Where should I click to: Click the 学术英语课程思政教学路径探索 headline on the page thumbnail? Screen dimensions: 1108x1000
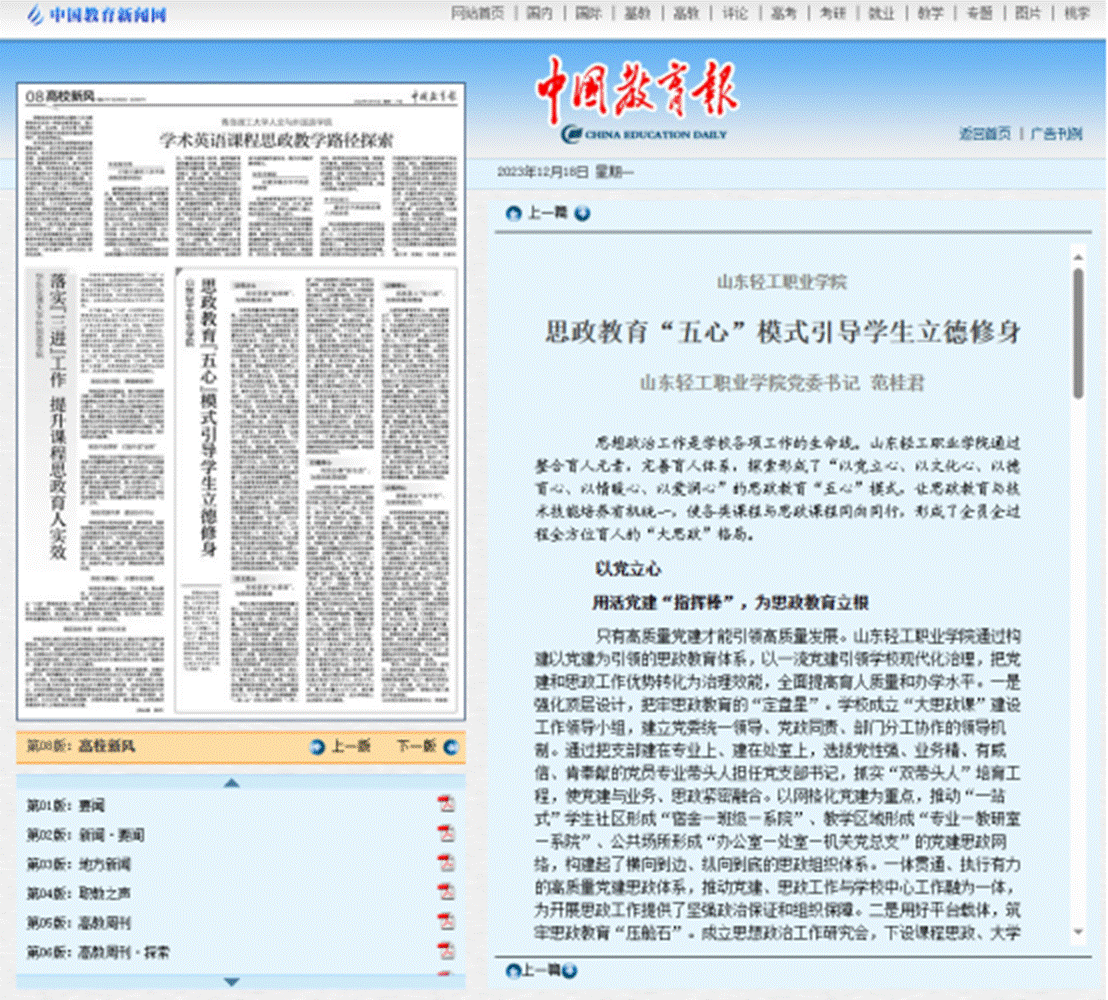coord(277,139)
